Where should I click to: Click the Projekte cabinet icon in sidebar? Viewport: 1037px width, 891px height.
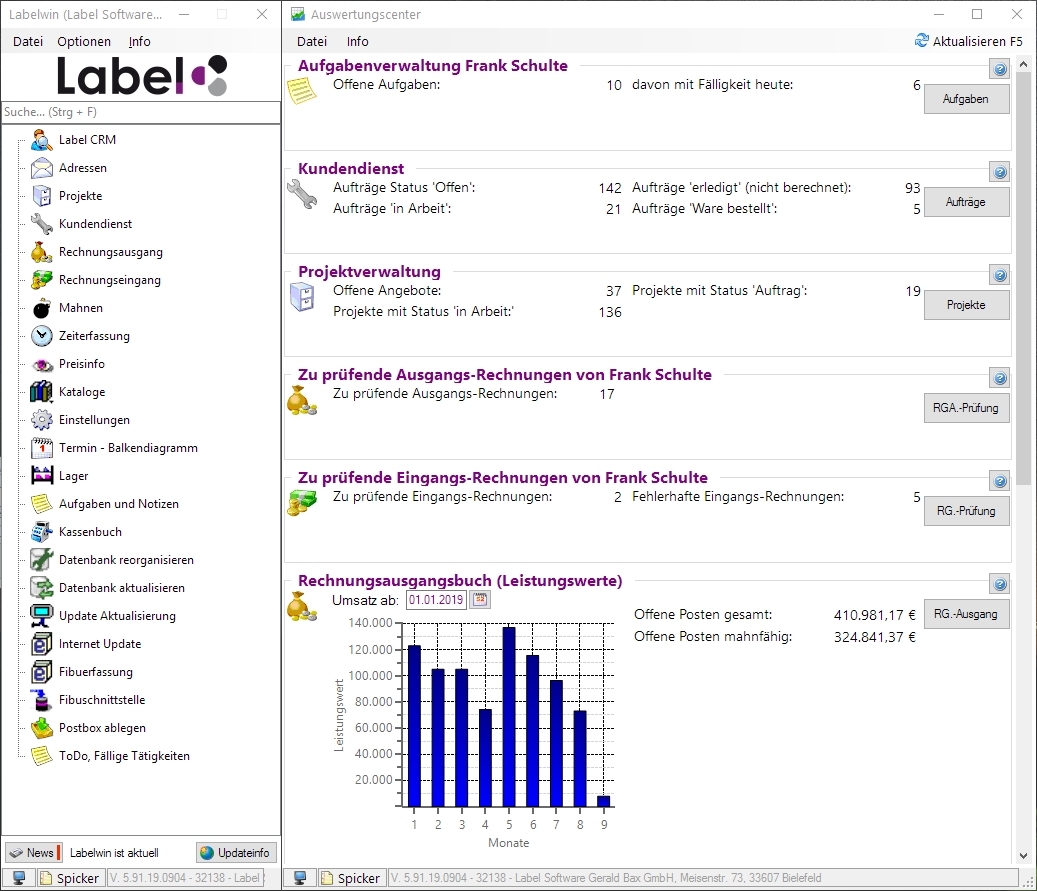click(42, 196)
